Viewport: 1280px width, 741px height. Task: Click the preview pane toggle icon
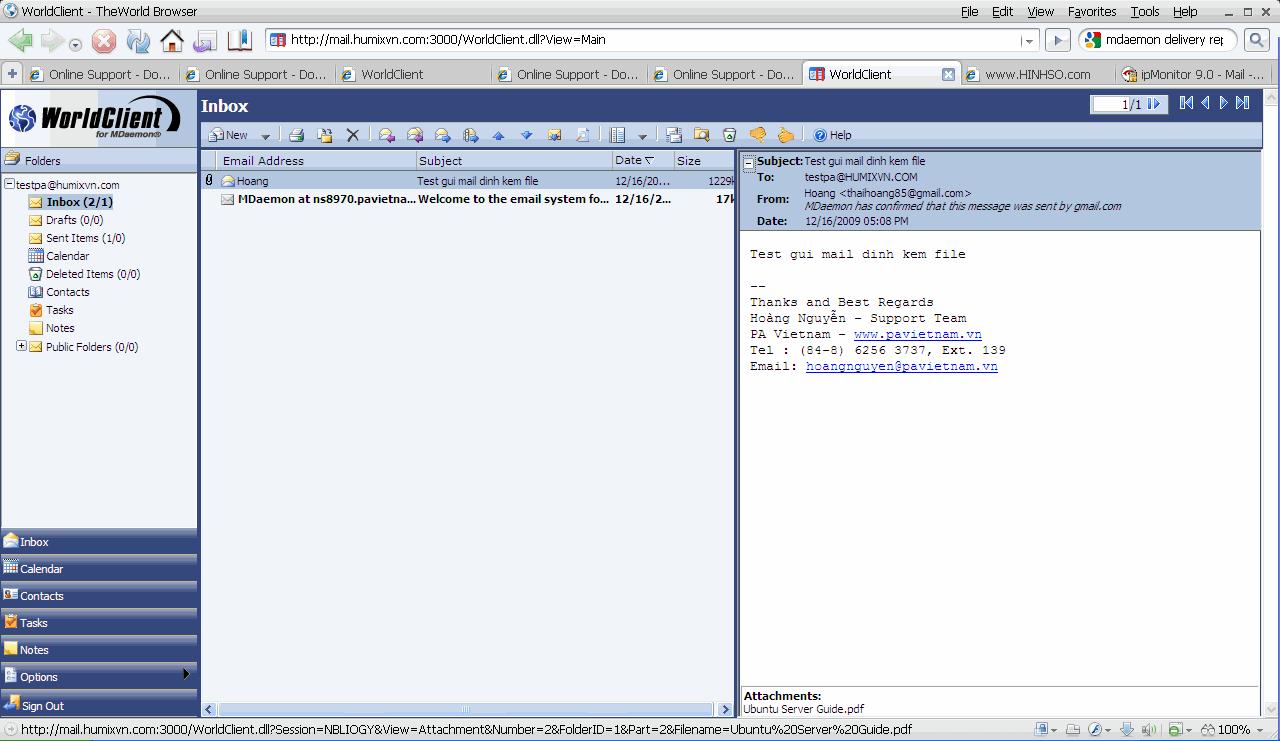click(674, 135)
